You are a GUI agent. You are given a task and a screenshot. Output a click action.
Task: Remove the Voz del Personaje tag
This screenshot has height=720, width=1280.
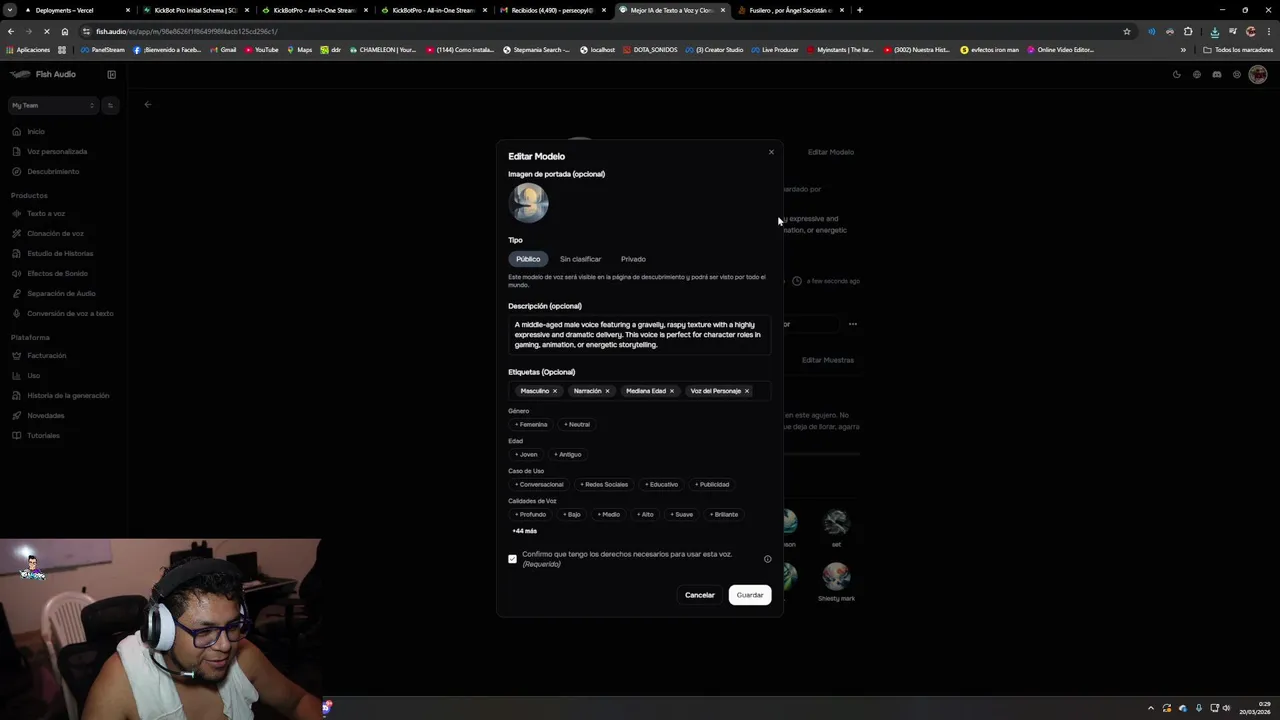pos(747,391)
